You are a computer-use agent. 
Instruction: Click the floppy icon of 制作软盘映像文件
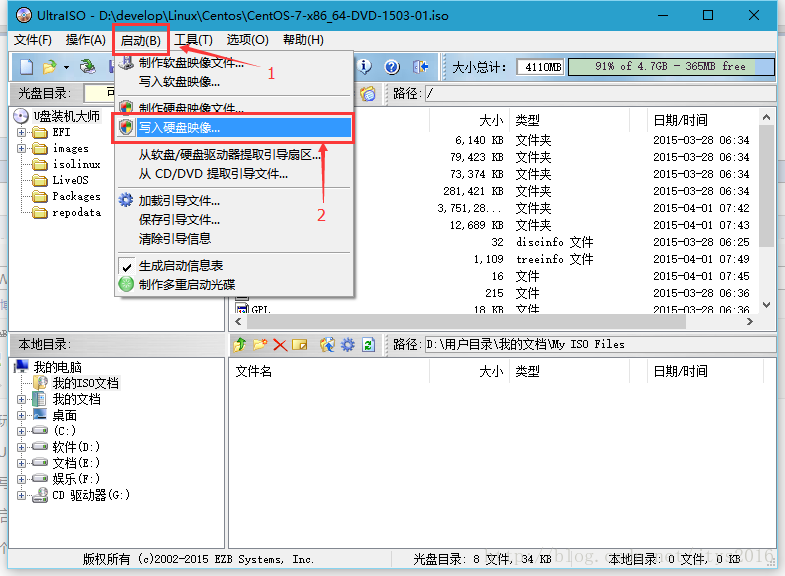[126, 63]
